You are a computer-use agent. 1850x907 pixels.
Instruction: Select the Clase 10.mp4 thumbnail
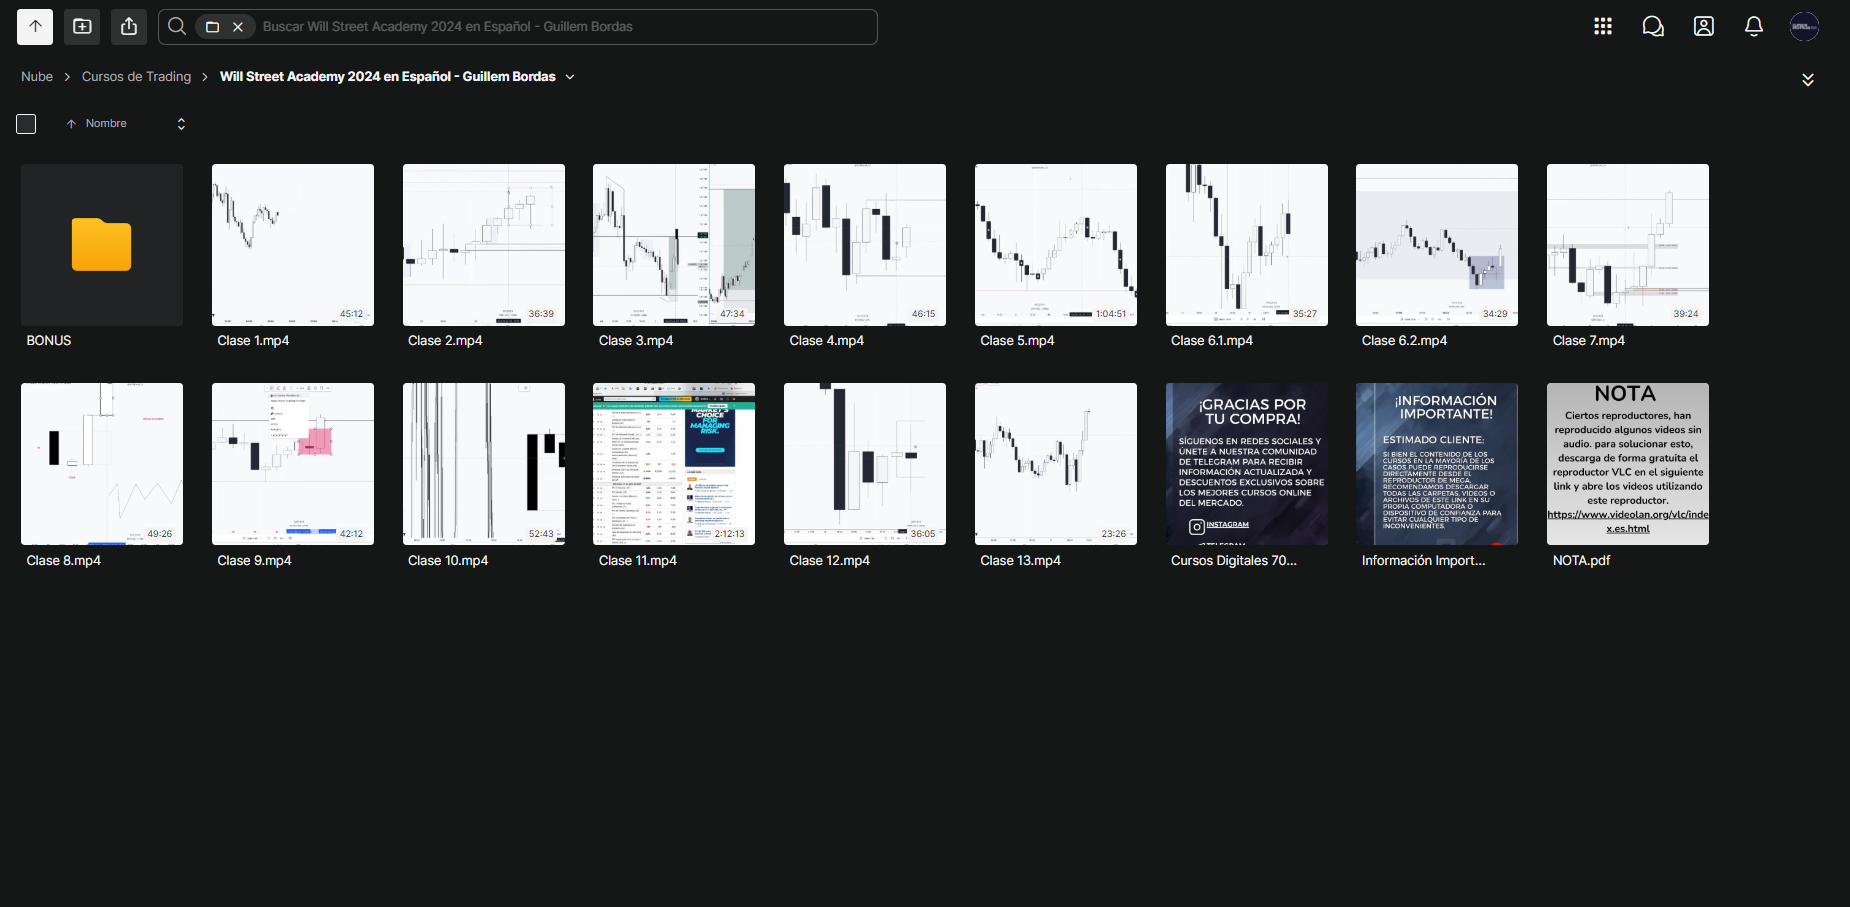tap(484, 464)
